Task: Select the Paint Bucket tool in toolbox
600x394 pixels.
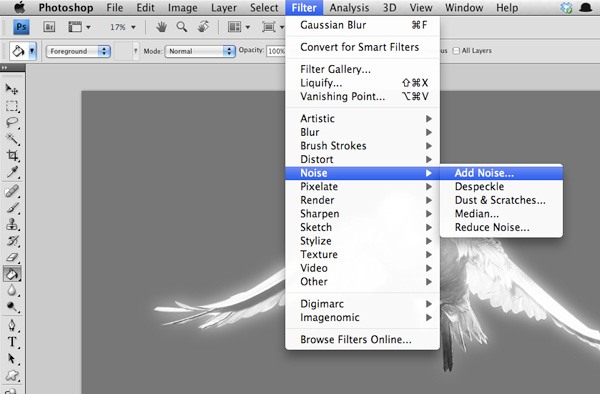Action: [12, 274]
